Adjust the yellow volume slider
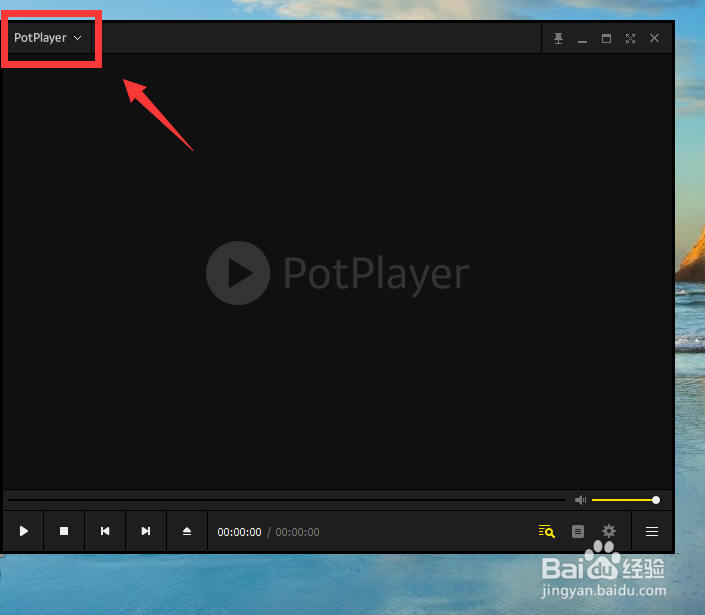Image resolution: width=705 pixels, height=615 pixels. [626, 500]
